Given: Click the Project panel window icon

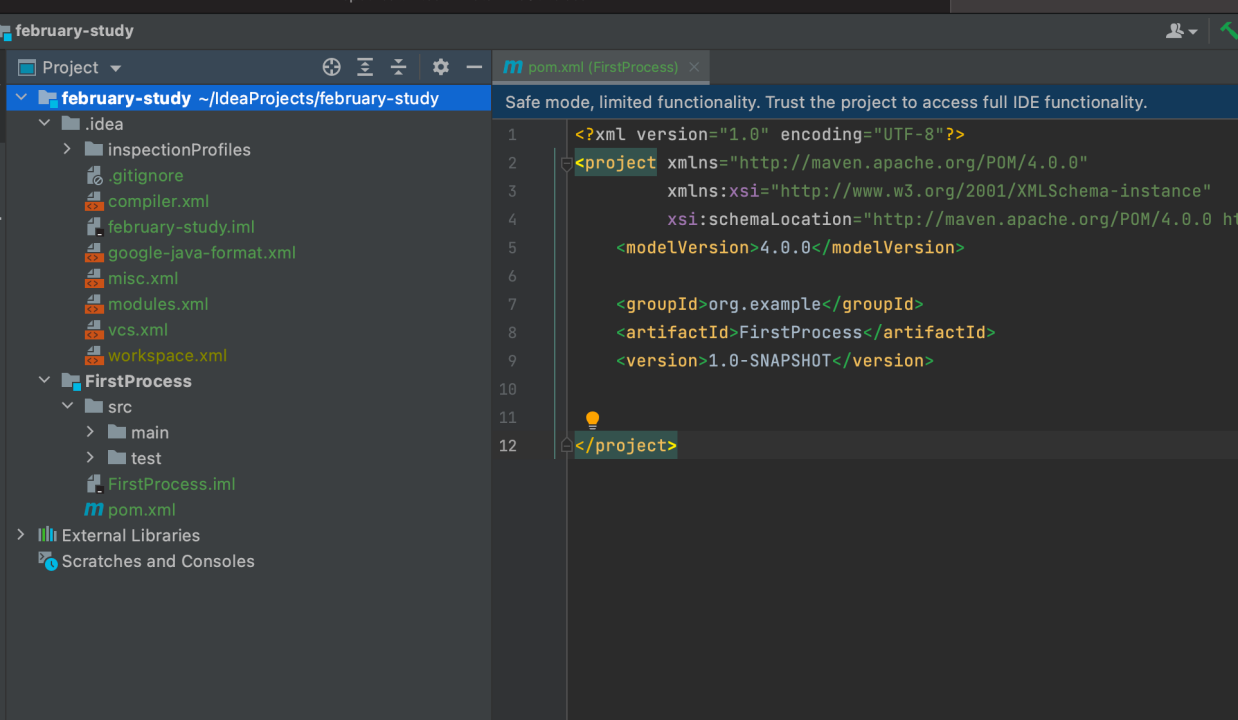Looking at the screenshot, I should 27,67.
